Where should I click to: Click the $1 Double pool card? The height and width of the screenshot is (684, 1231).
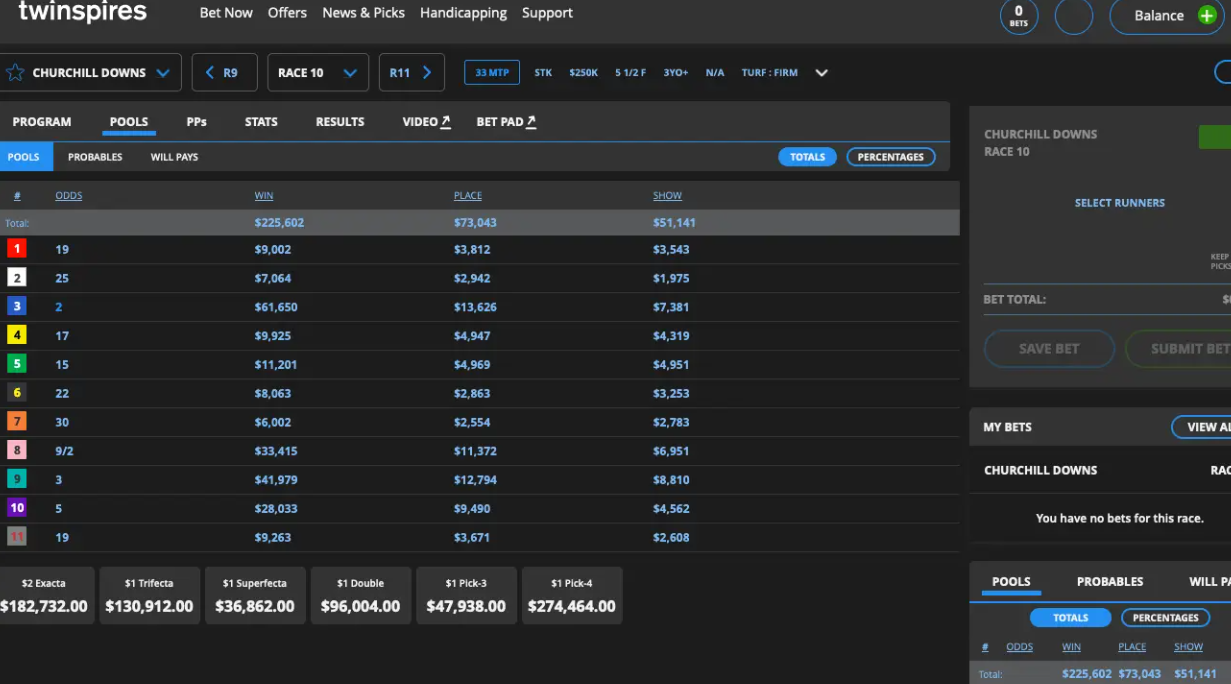click(361, 596)
